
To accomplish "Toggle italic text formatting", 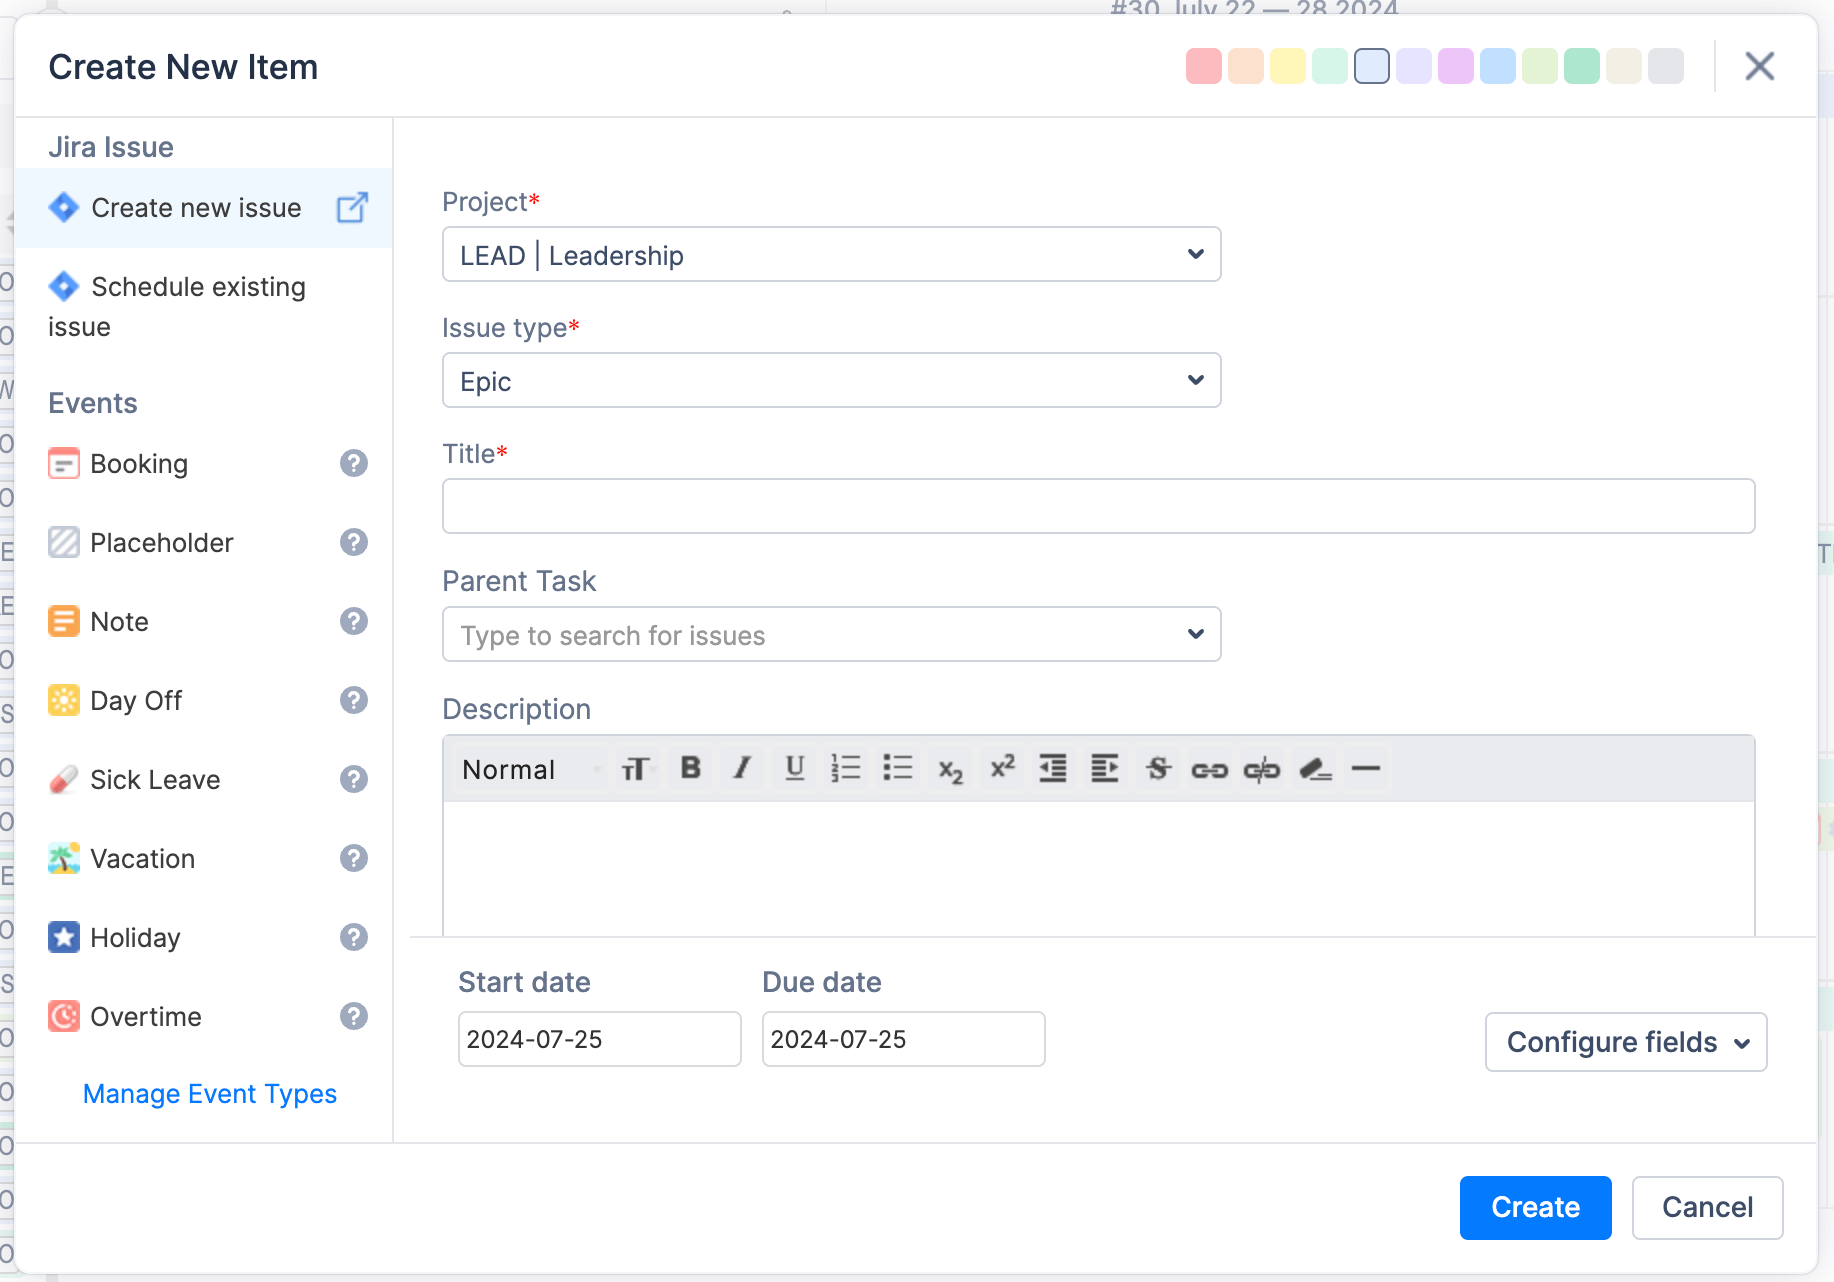I will (x=742, y=768).
